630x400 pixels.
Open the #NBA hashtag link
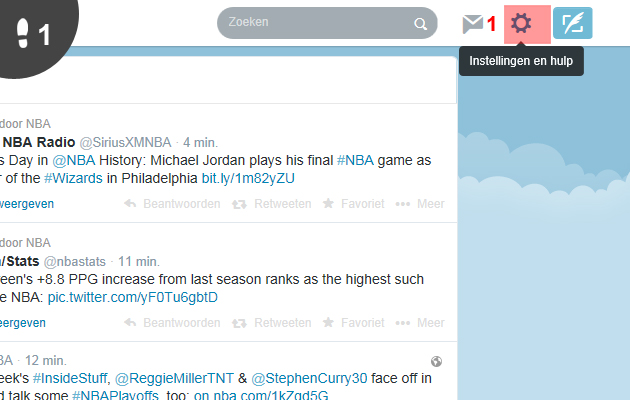(x=355, y=160)
